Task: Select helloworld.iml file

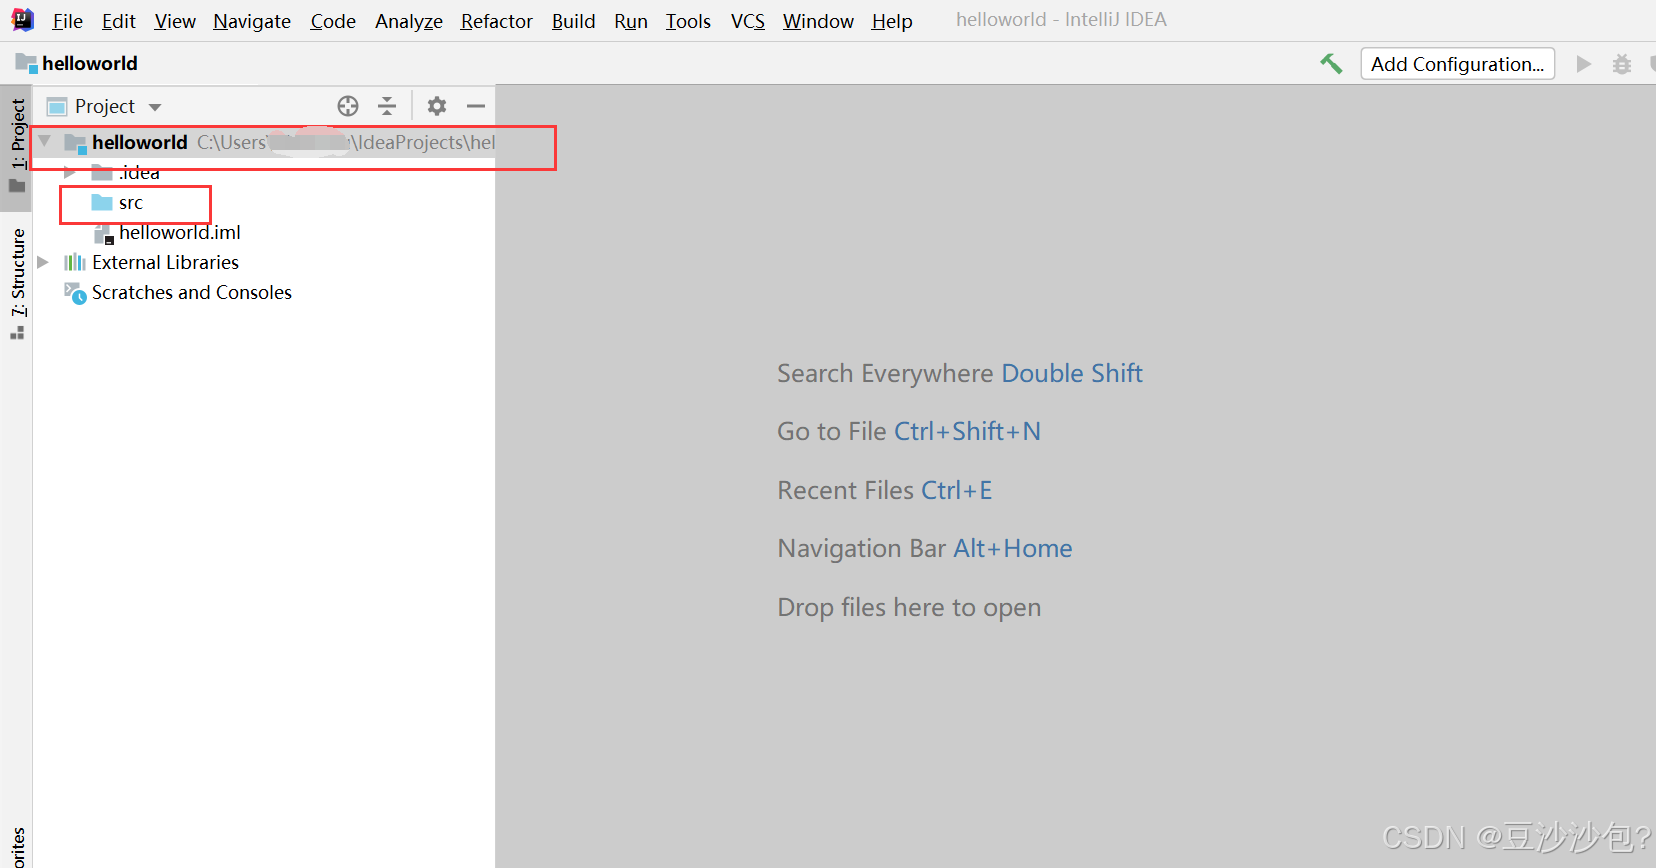Action: [180, 233]
